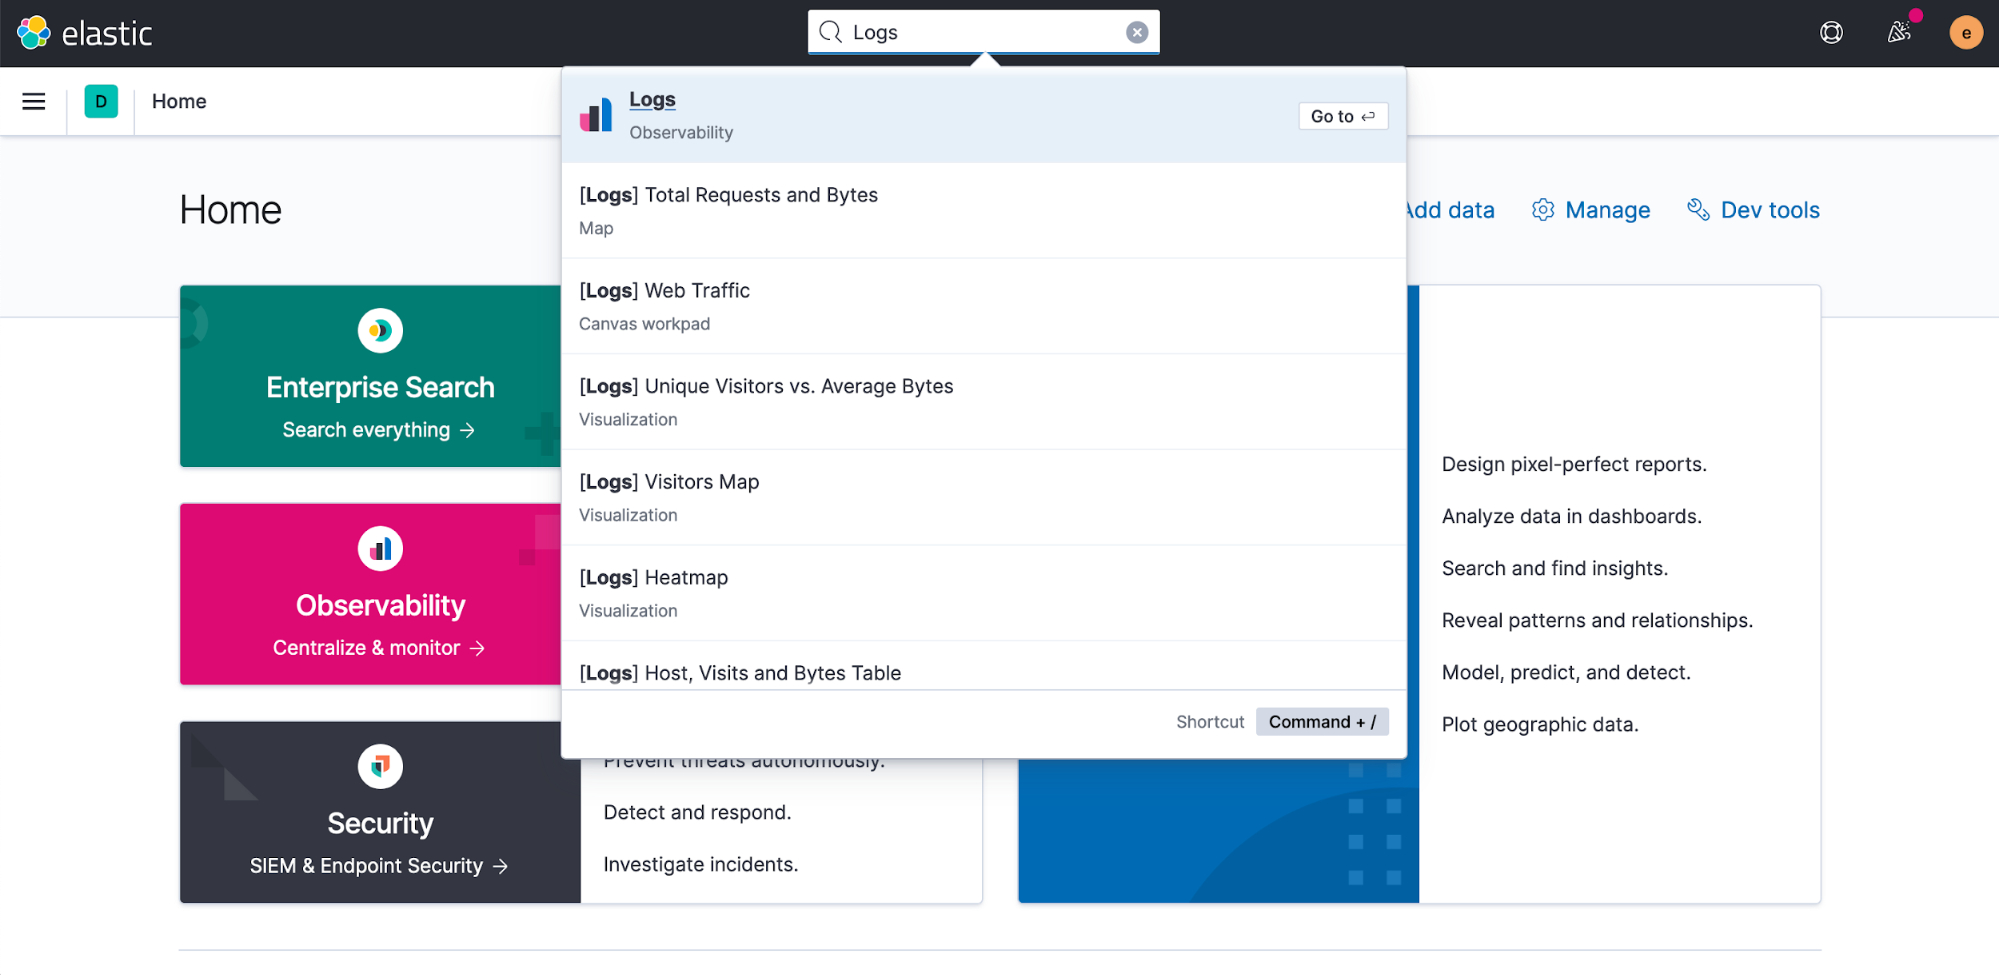Click 'Search and find insights.' text
The image size is (1999, 975).
point(1554,568)
